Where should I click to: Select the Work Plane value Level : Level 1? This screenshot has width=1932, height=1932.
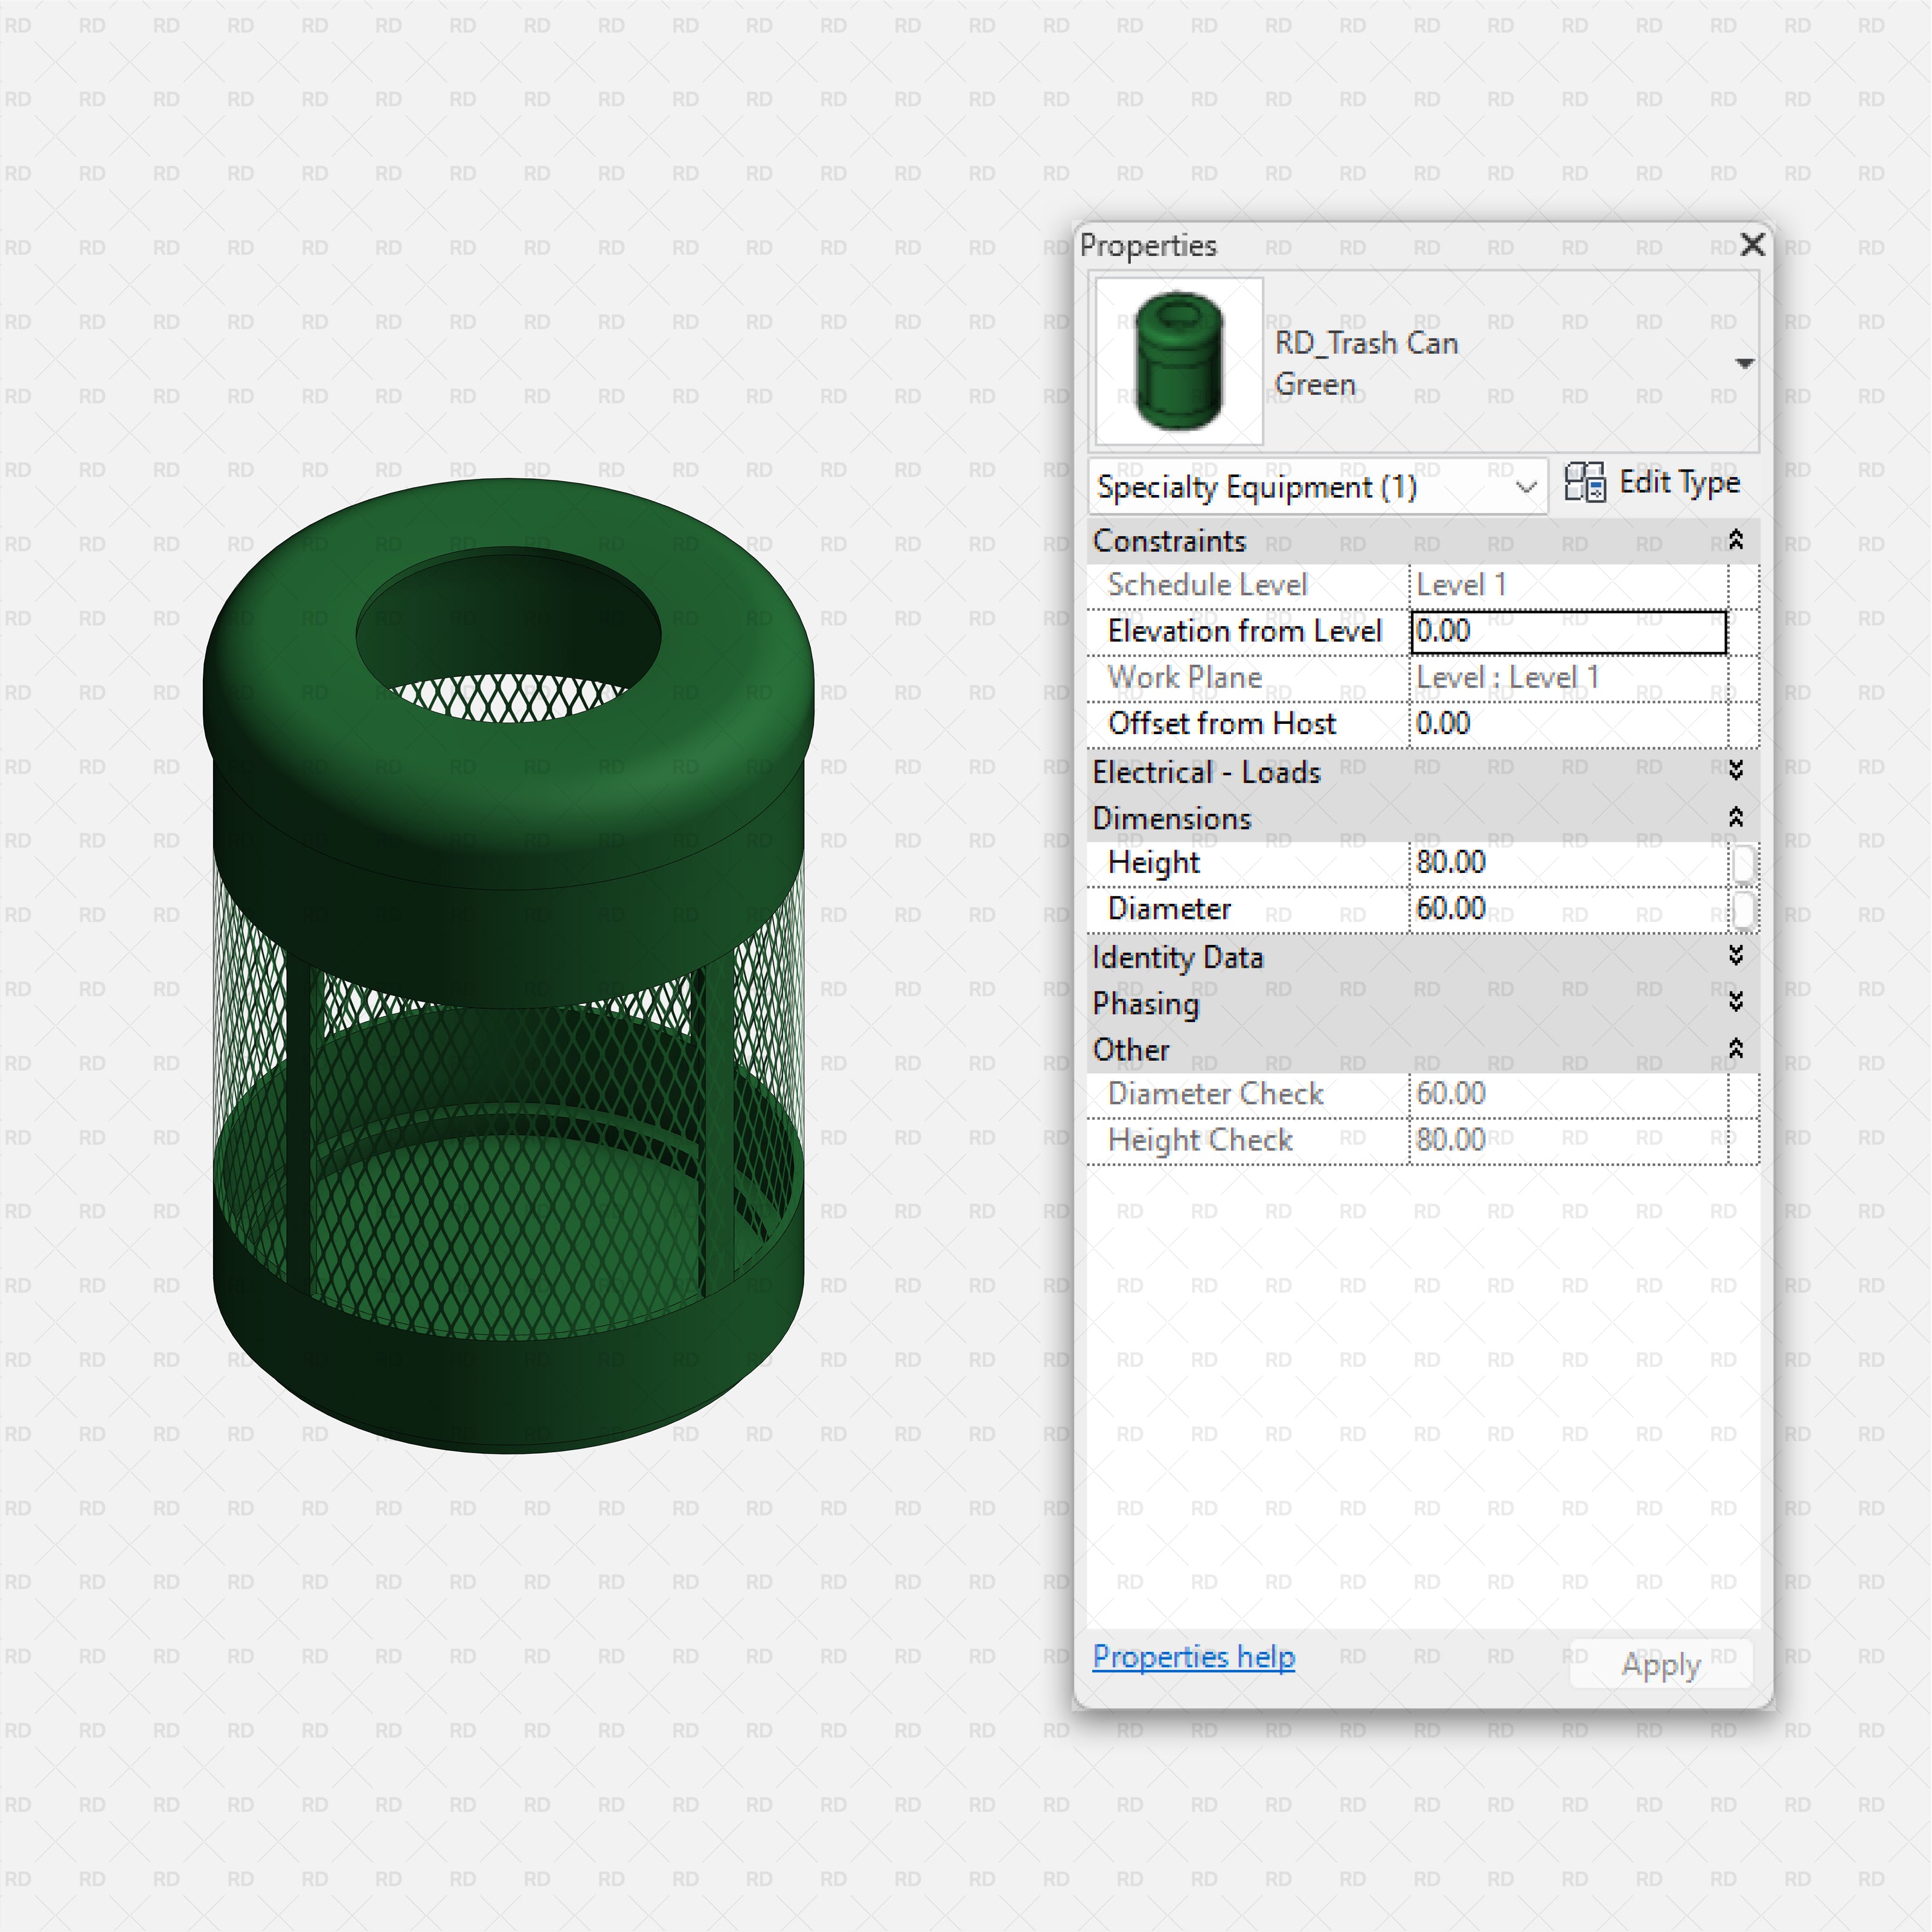(1508, 678)
